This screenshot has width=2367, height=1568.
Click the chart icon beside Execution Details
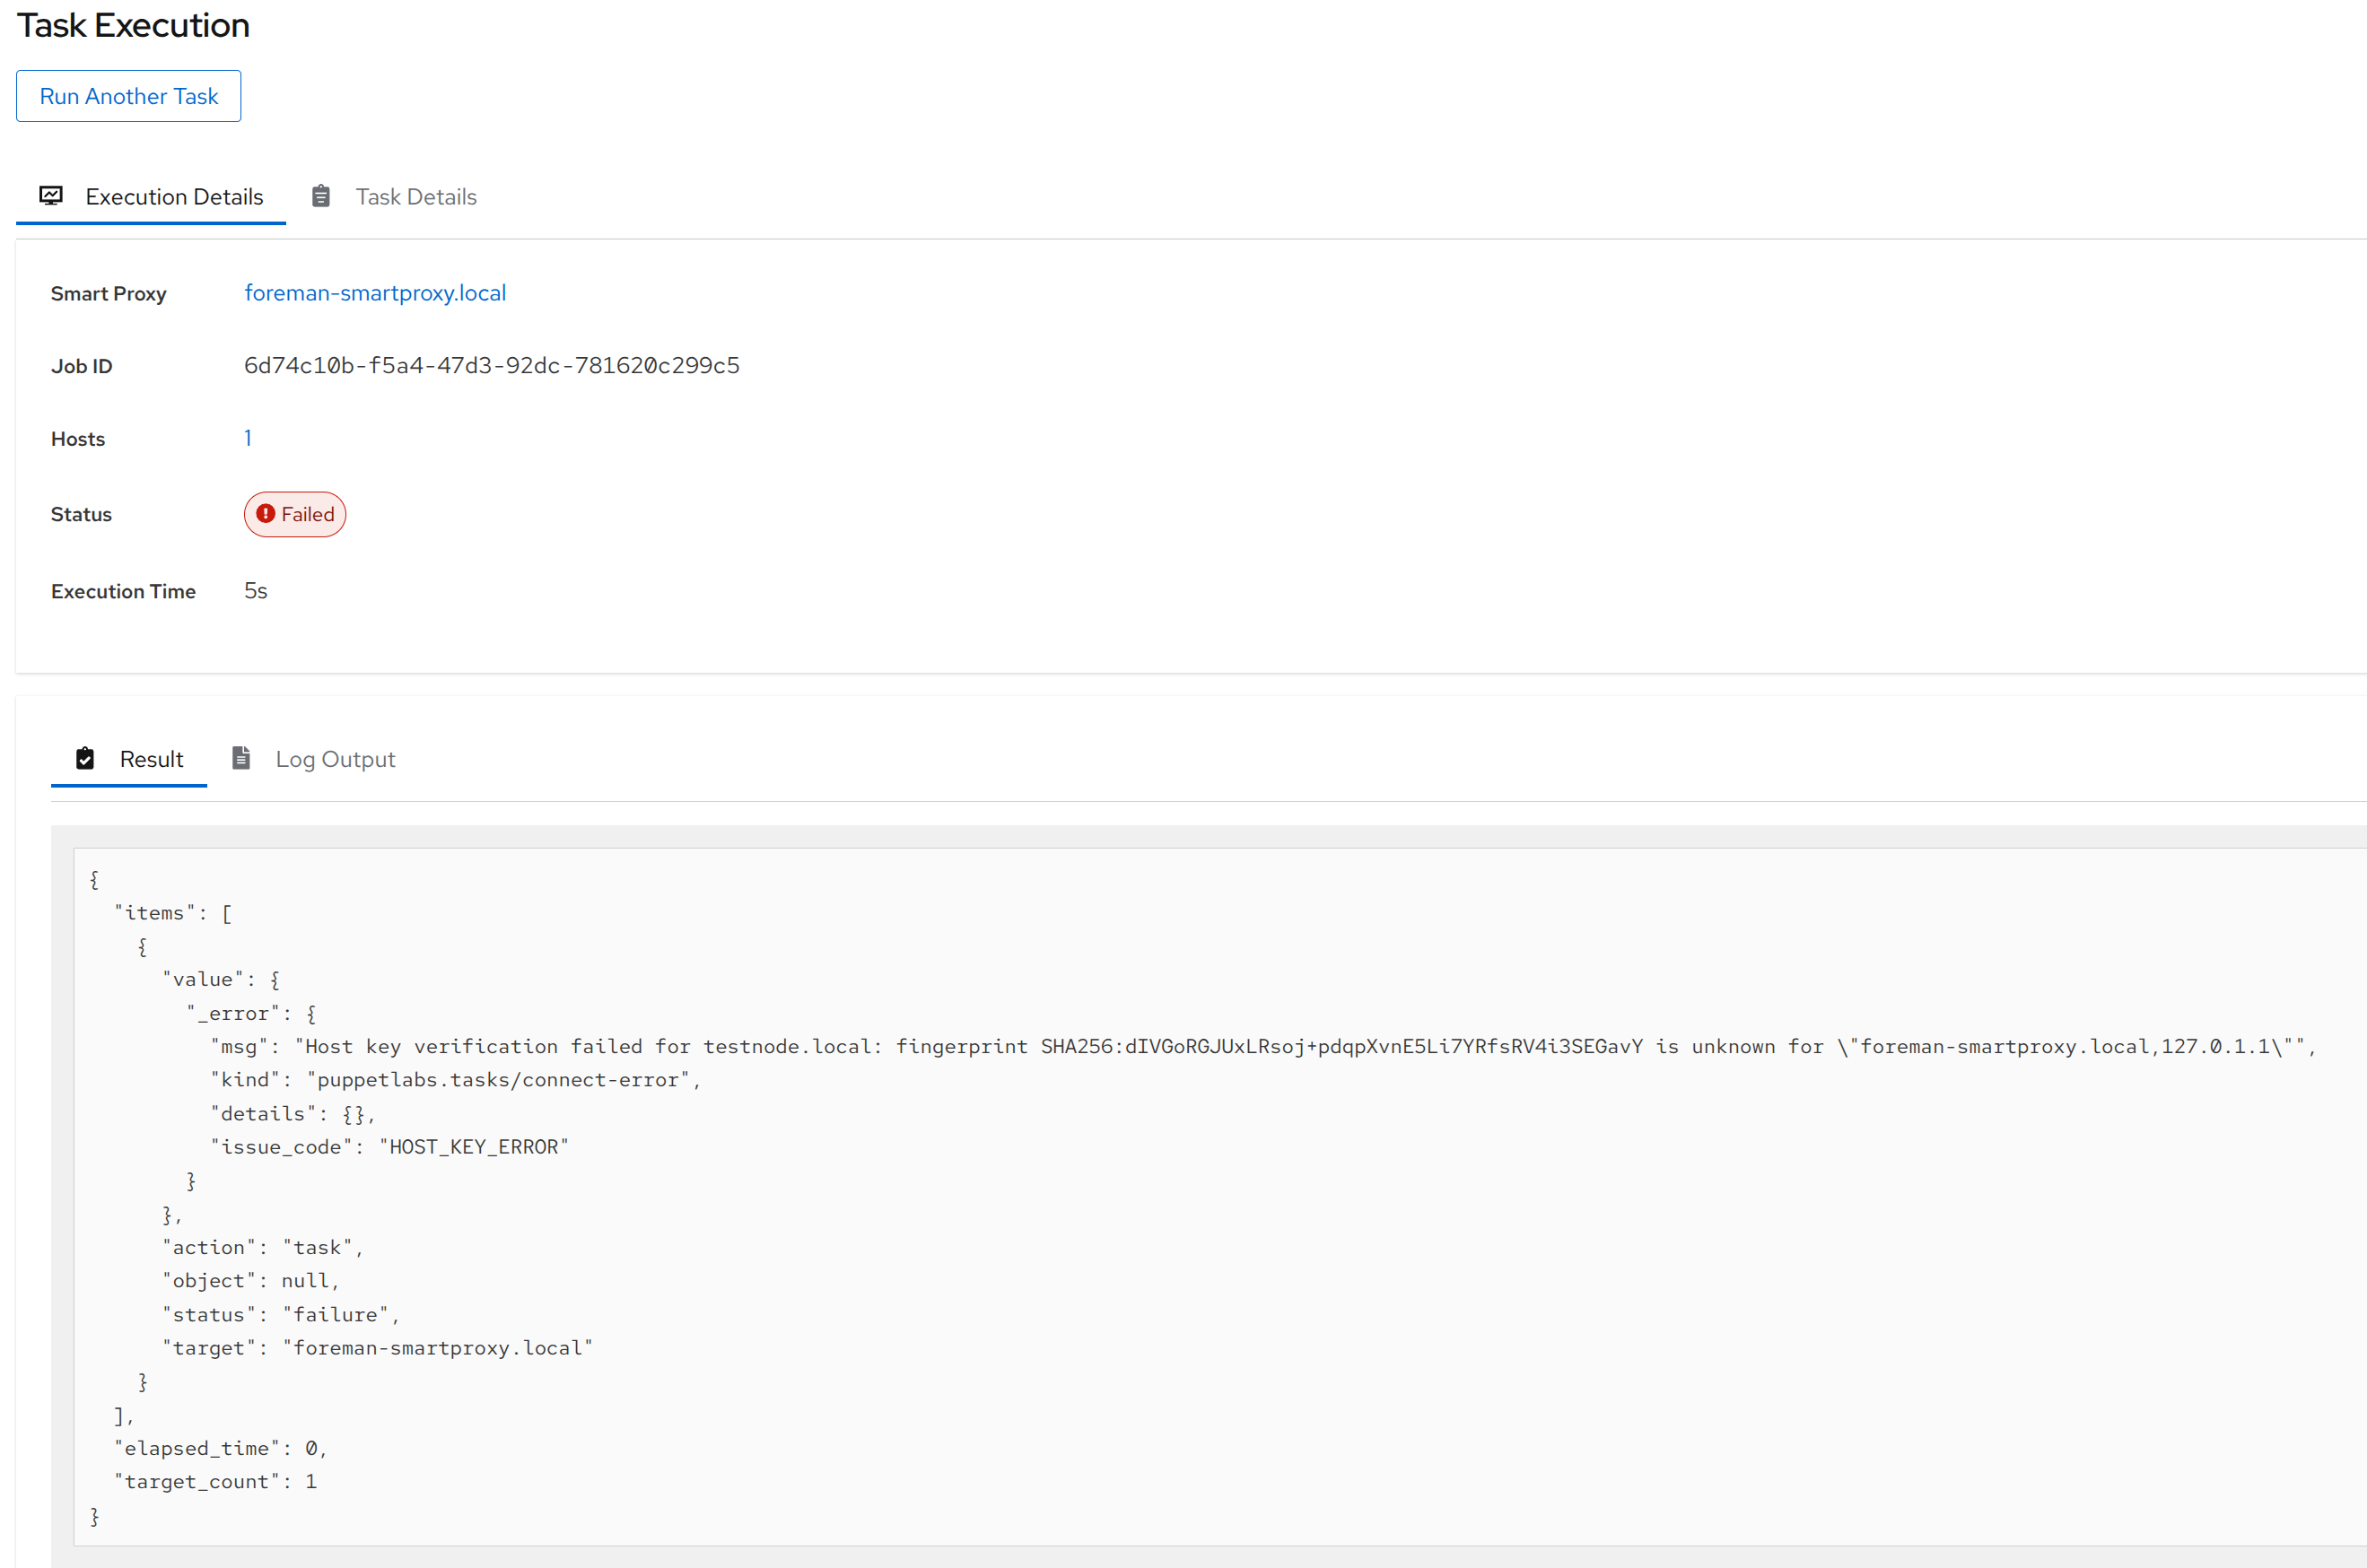[x=52, y=195]
